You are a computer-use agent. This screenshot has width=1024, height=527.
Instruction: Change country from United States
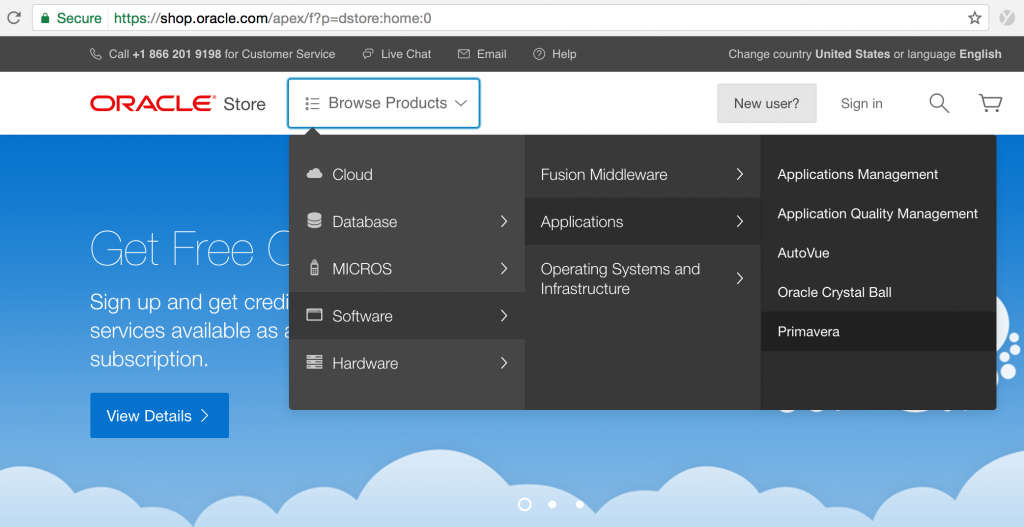(852, 54)
